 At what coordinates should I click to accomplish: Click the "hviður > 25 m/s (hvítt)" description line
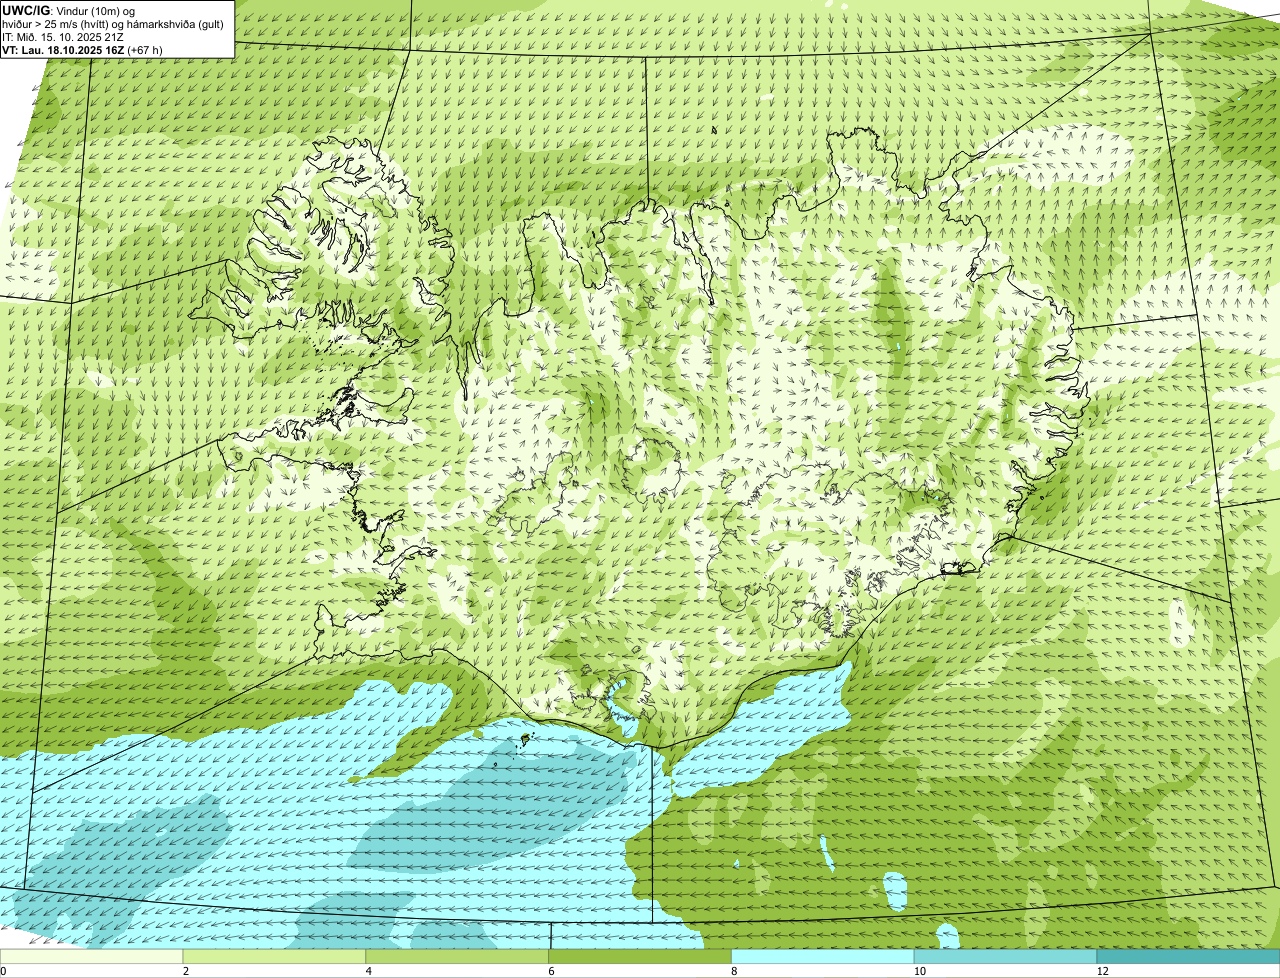point(113,24)
